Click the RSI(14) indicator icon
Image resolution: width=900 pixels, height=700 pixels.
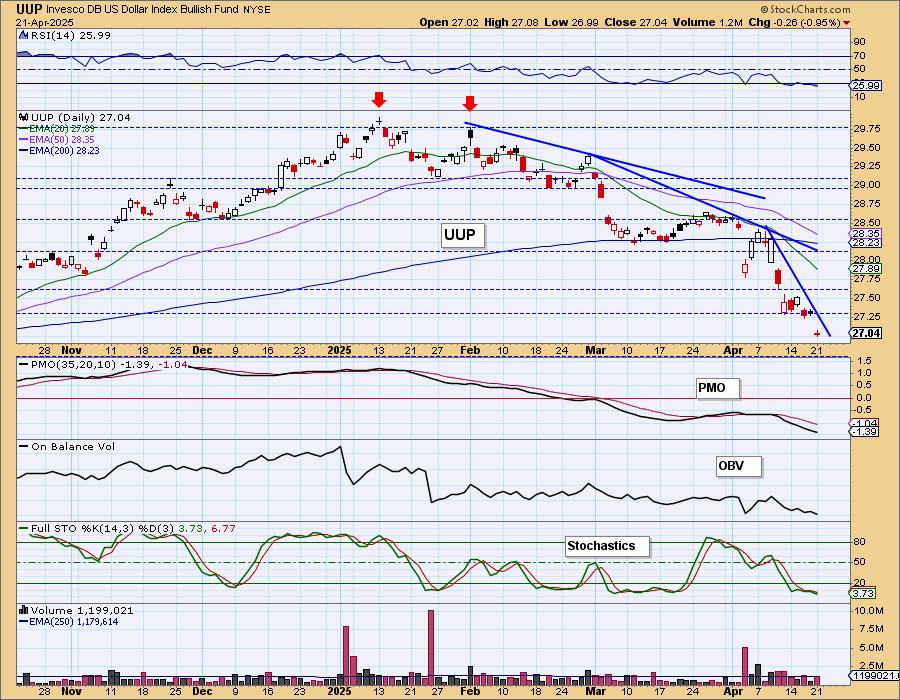click(x=23, y=35)
